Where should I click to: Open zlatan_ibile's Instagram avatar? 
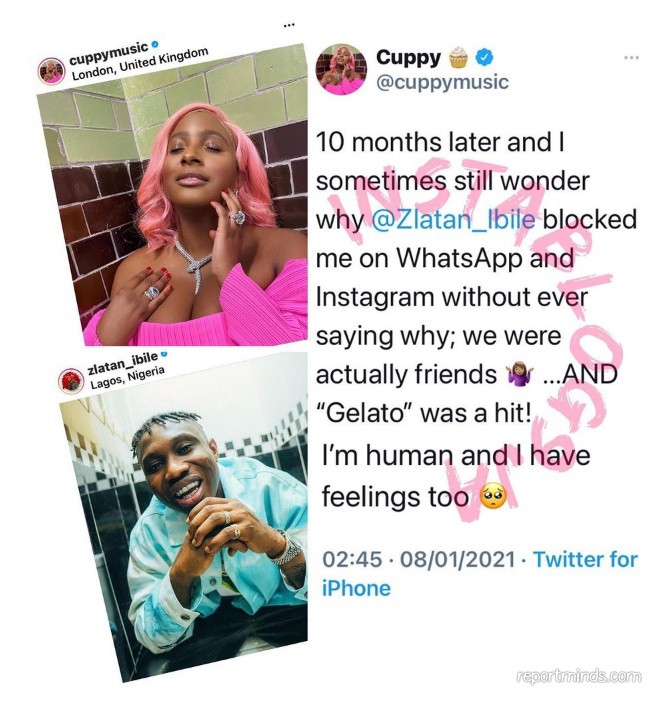(71, 380)
